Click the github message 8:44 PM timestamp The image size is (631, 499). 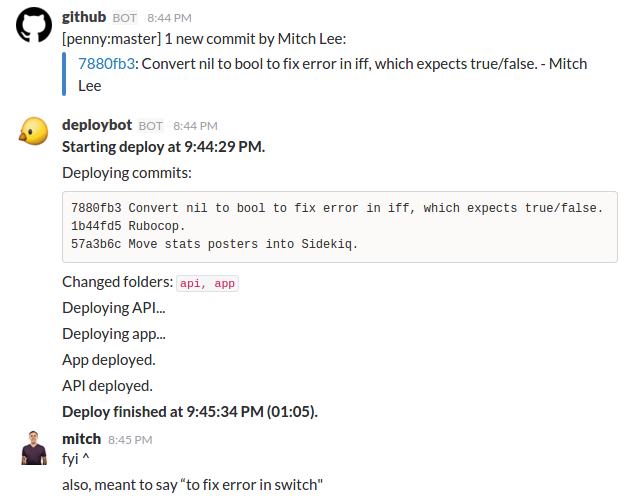coord(169,18)
